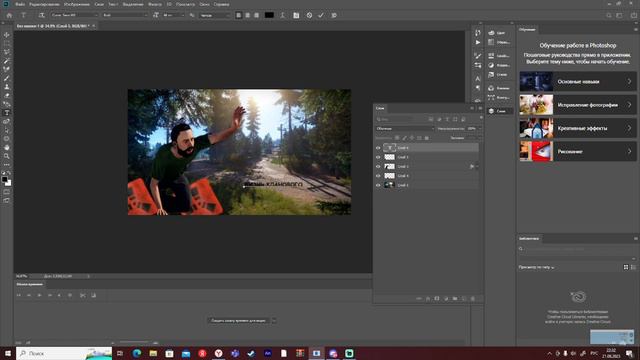Open the Color (Цвет) collapsed panel icon
640x360 pixels.
coord(491,33)
